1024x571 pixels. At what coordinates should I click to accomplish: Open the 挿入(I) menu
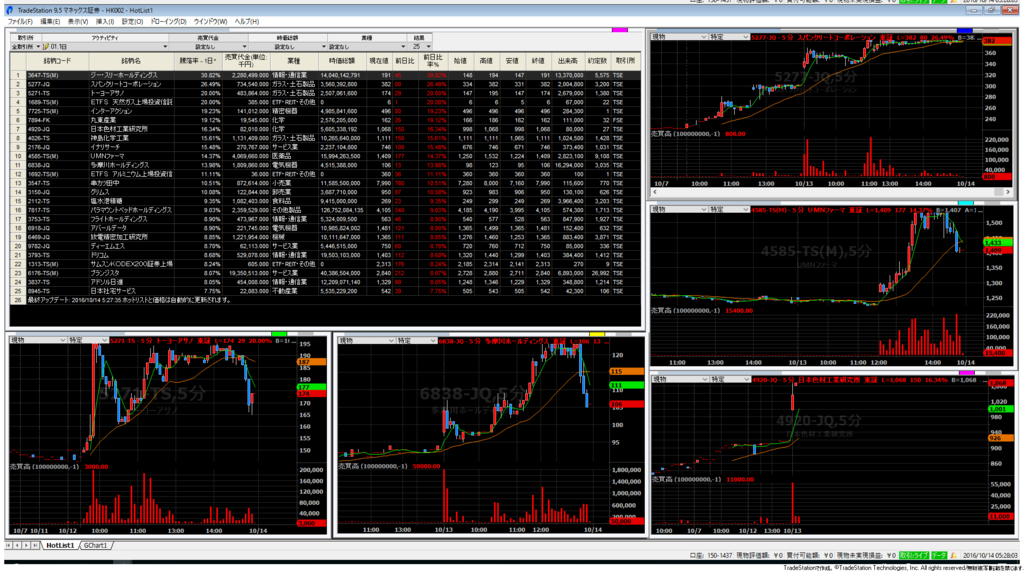[104, 22]
